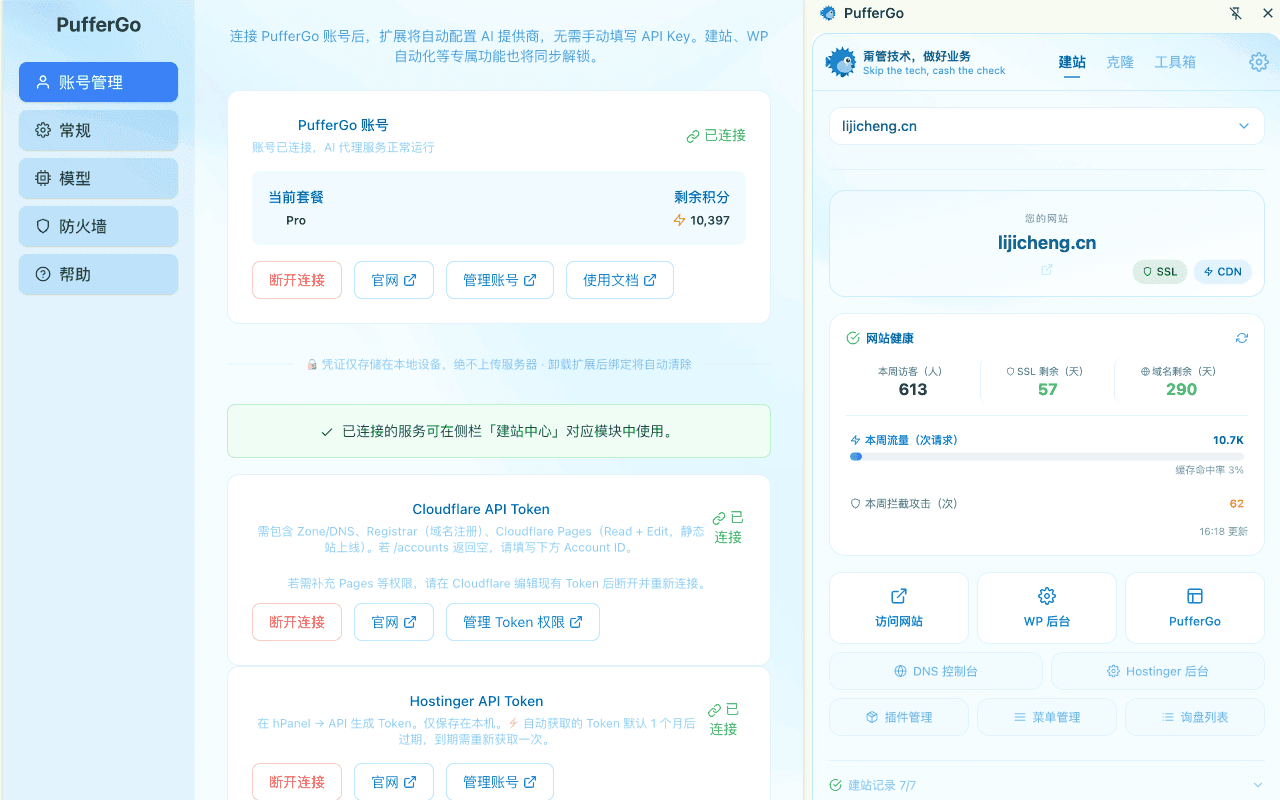Click the lijicheng.cn site name heading

pos(1047,243)
